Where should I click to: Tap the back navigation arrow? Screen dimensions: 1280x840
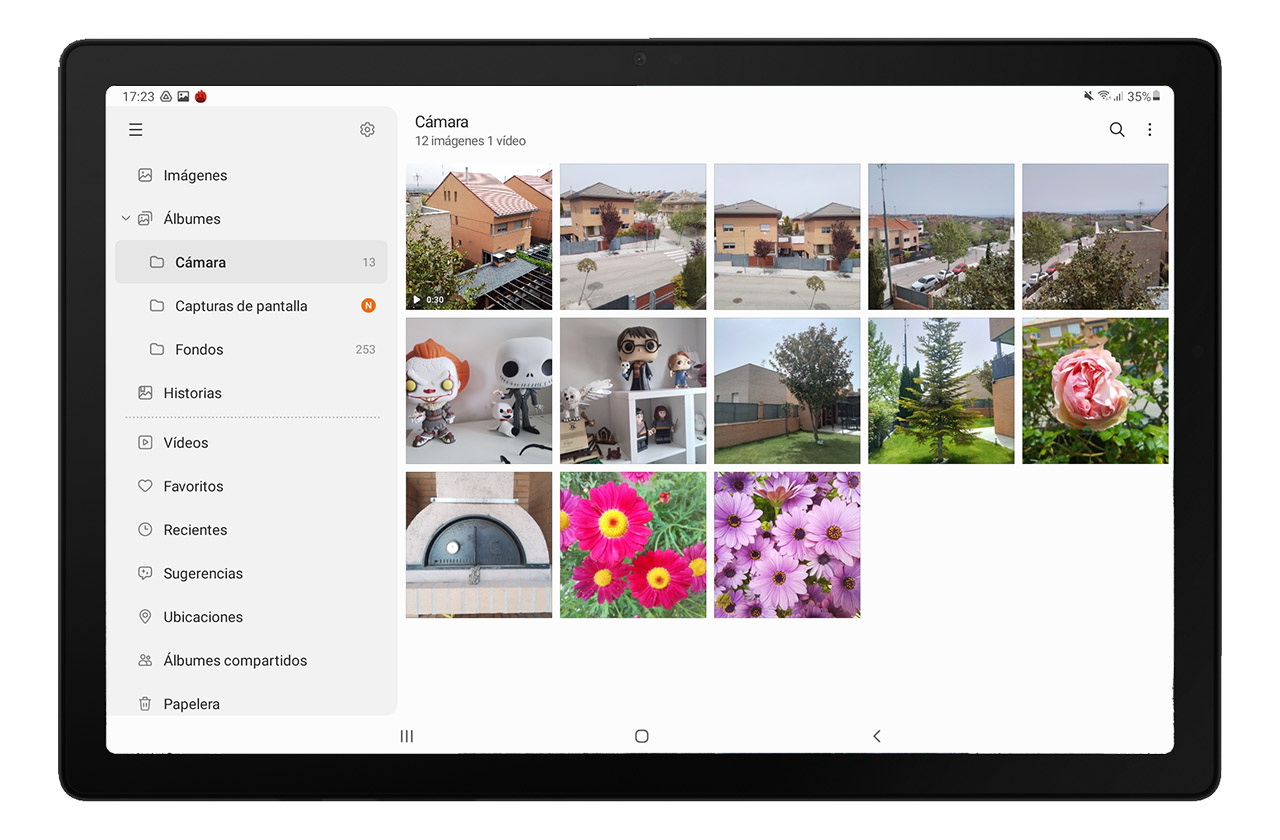pyautogui.click(x=877, y=736)
